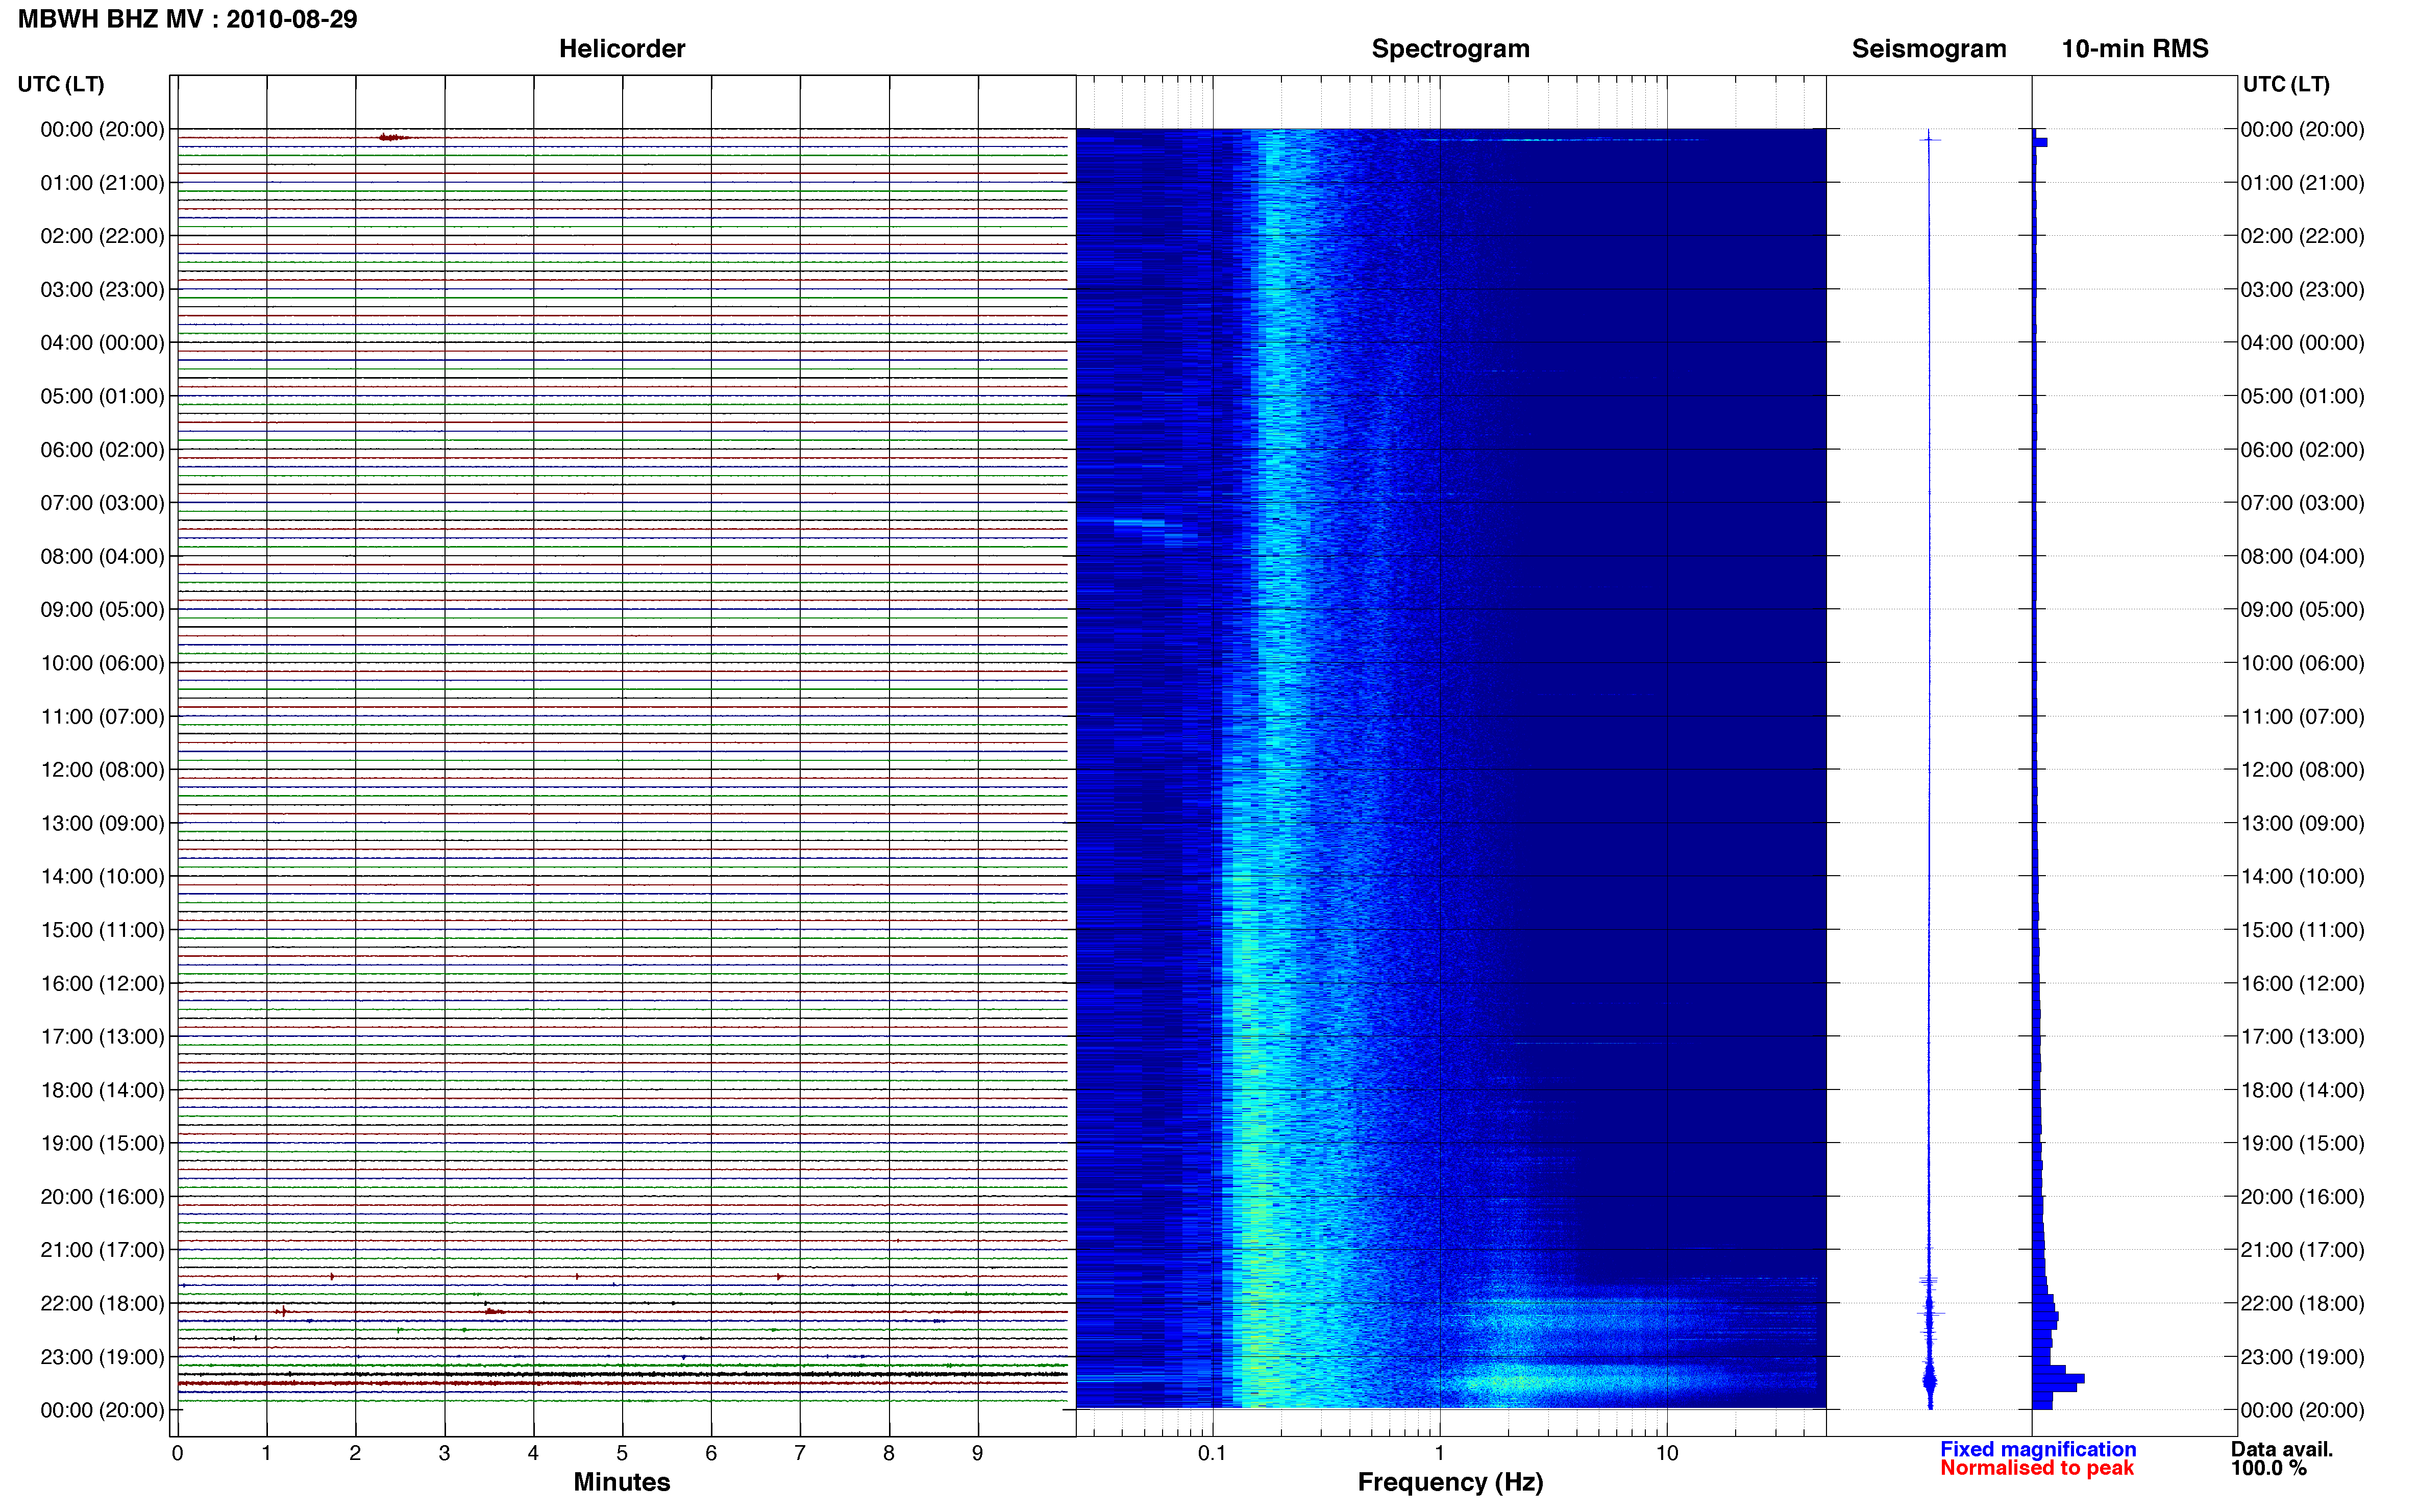
Task: Click the left '15:00 (11:00)' time label
Action: pyautogui.click(x=102, y=930)
